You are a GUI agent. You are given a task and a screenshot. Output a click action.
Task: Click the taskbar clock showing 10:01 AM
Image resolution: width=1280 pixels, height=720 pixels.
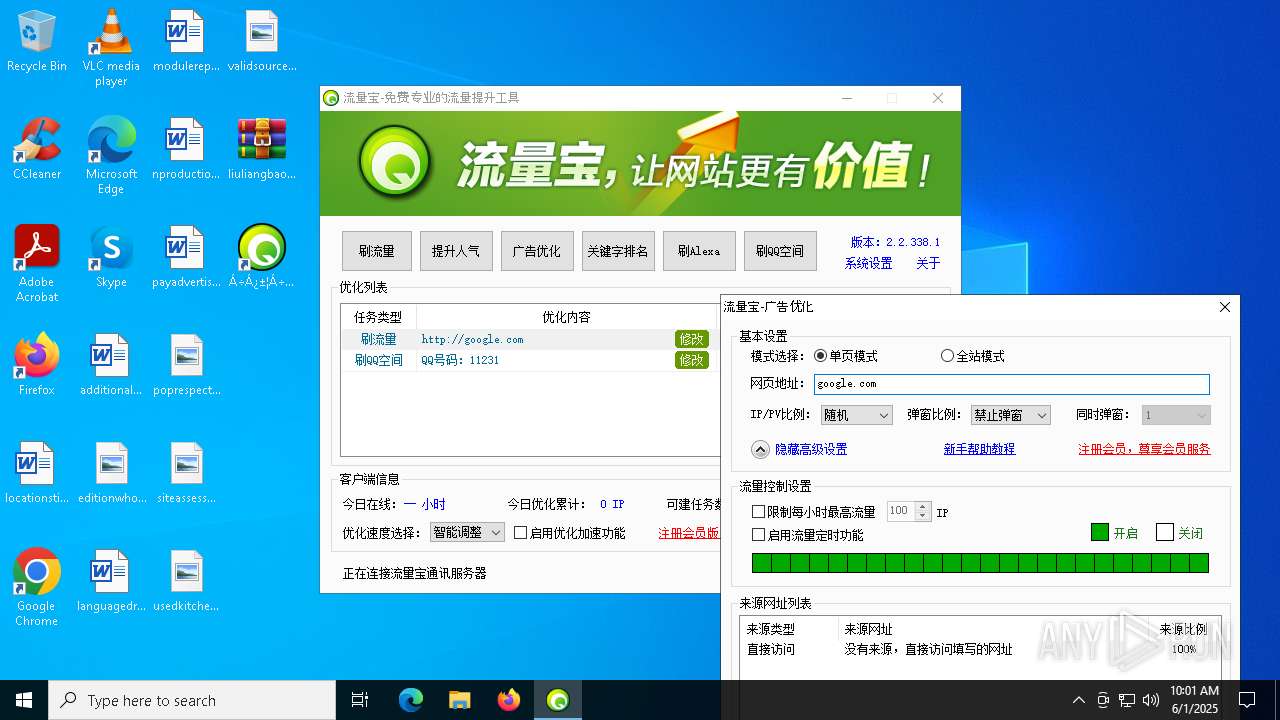[x=1194, y=700]
